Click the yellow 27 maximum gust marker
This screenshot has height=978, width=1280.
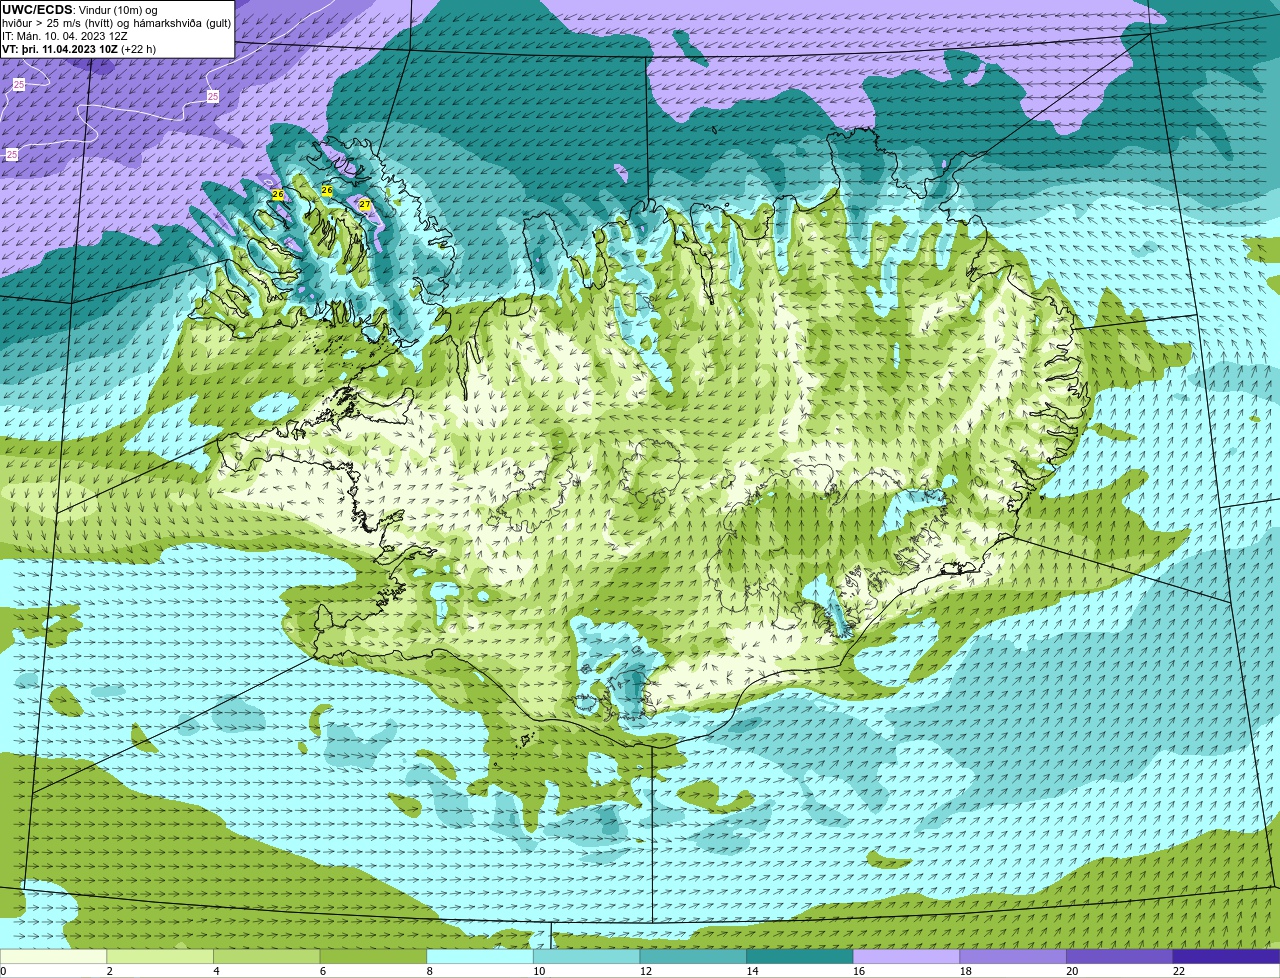point(365,204)
